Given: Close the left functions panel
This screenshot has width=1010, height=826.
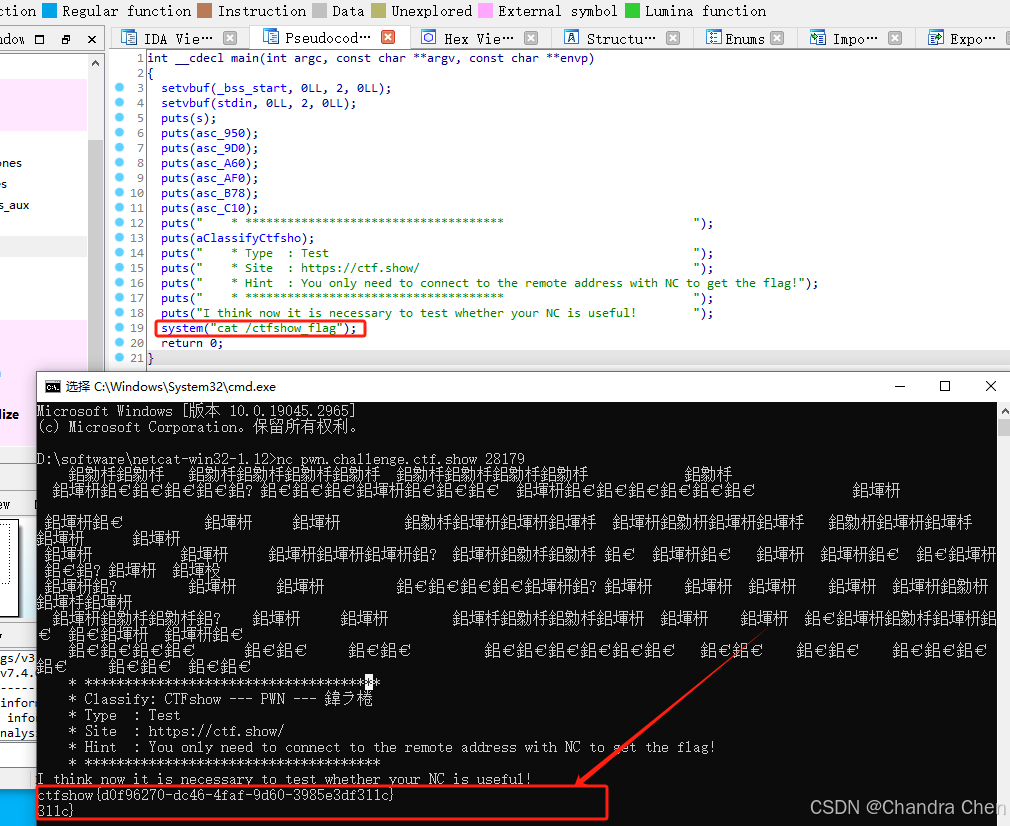Looking at the screenshot, I should [x=92, y=39].
